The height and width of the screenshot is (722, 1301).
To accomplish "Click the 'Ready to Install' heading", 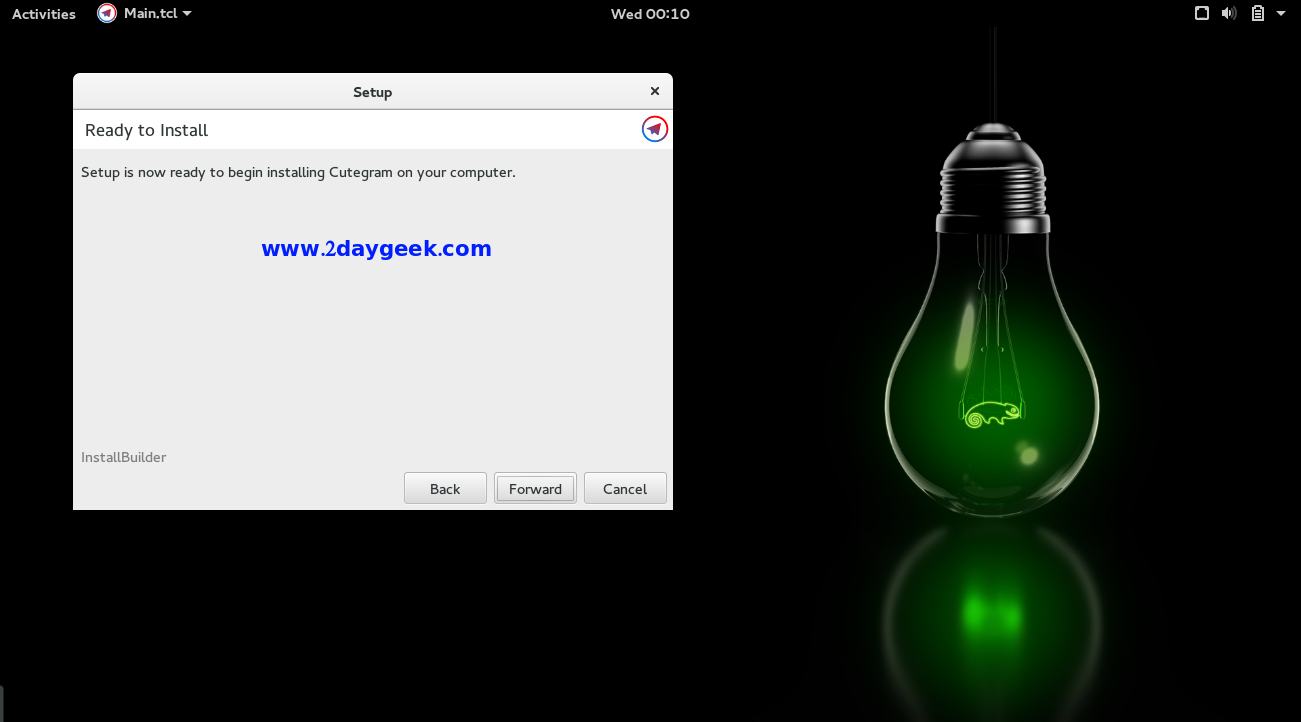I will click(146, 130).
